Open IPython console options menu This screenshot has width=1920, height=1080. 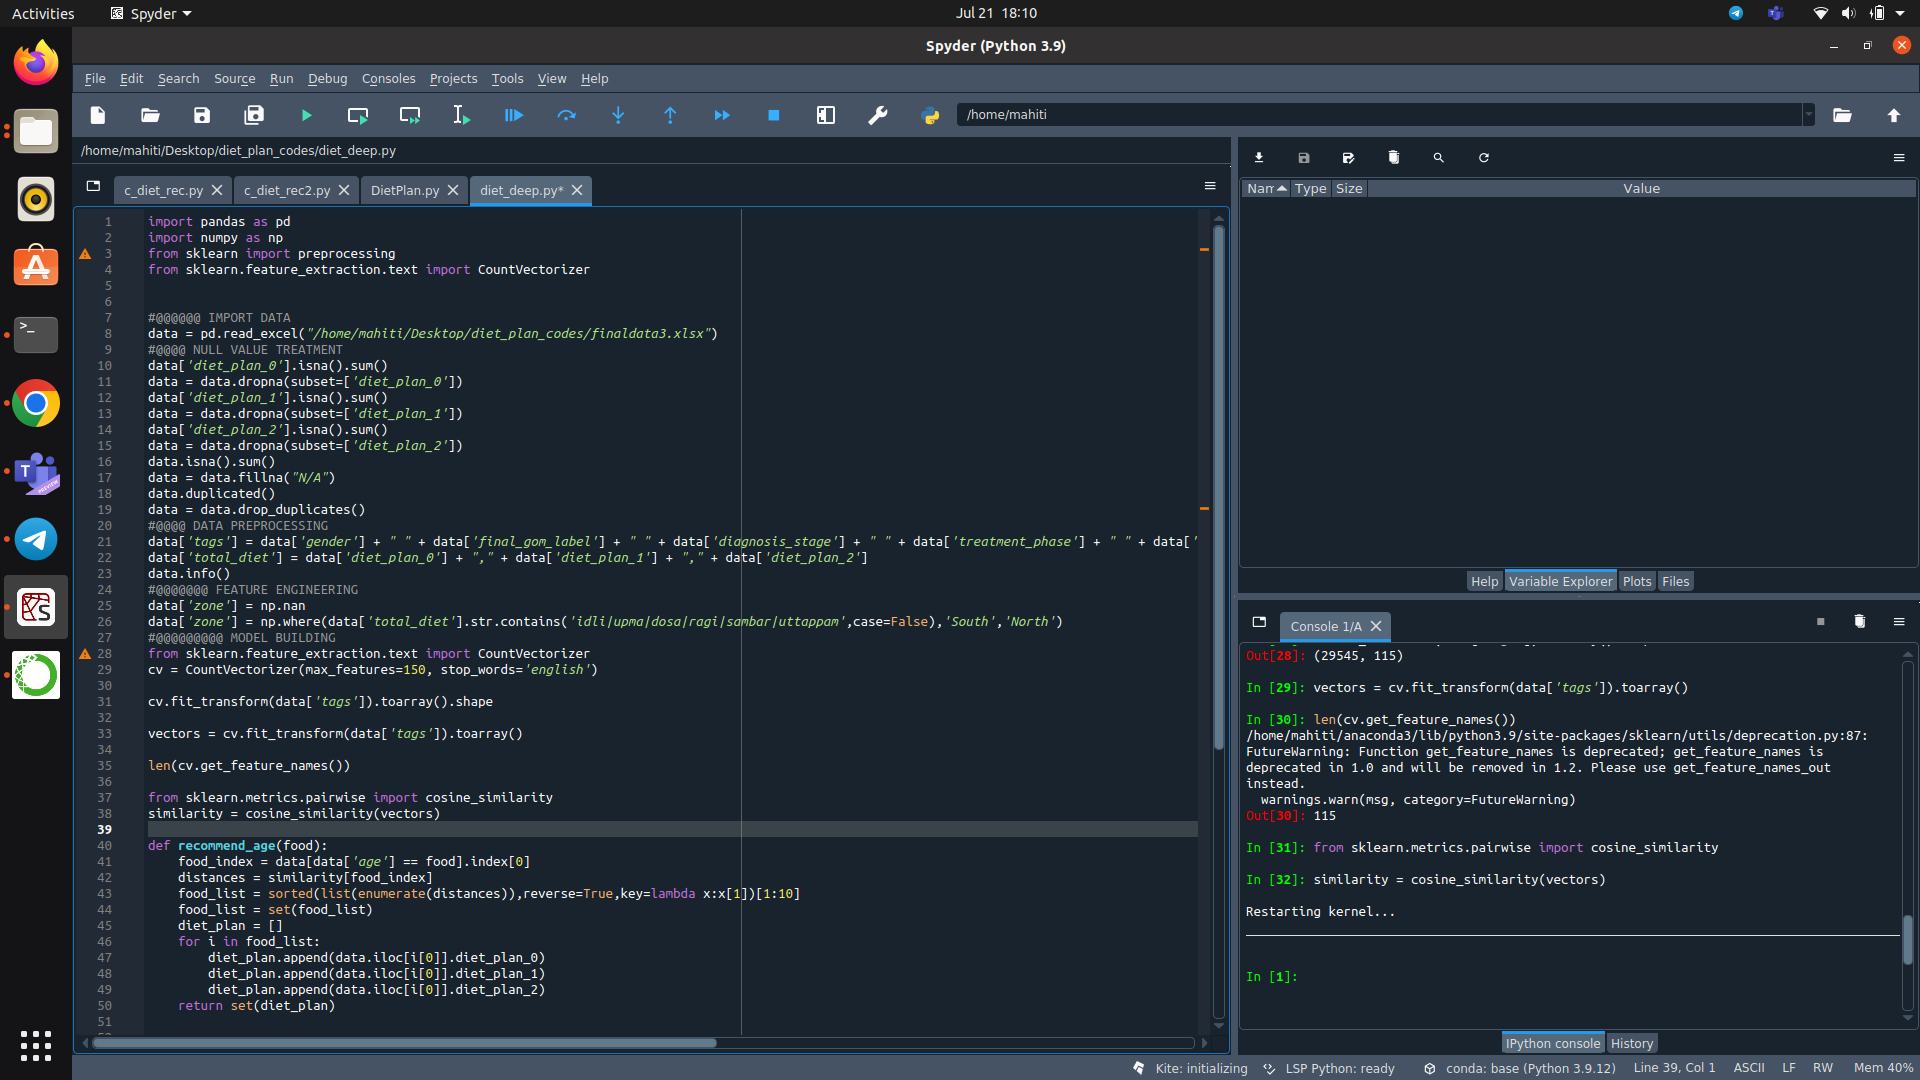click(x=1899, y=622)
